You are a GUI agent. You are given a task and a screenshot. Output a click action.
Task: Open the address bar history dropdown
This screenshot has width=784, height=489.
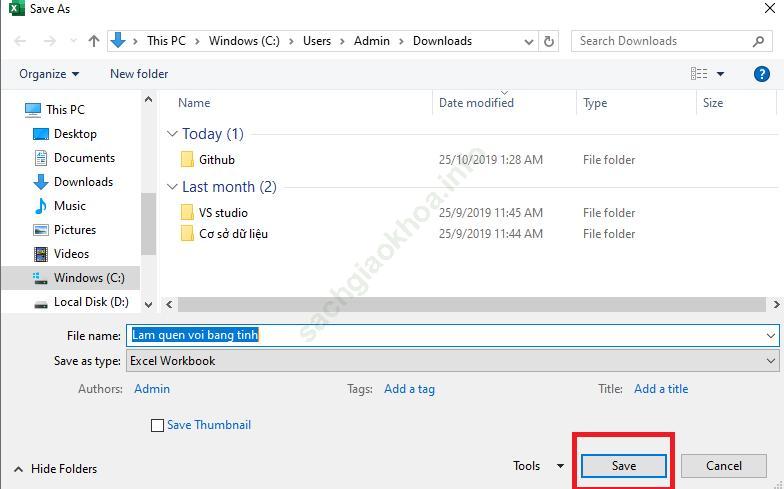528,42
